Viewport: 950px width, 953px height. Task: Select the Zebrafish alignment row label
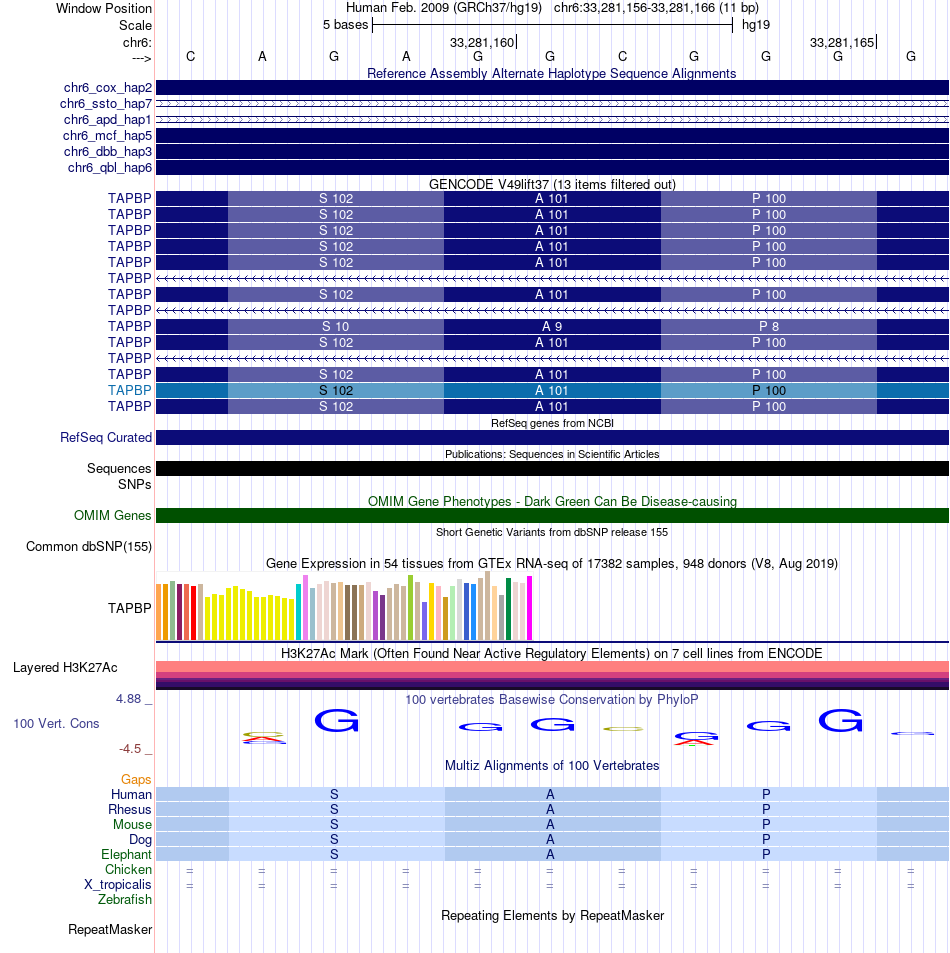[125, 900]
